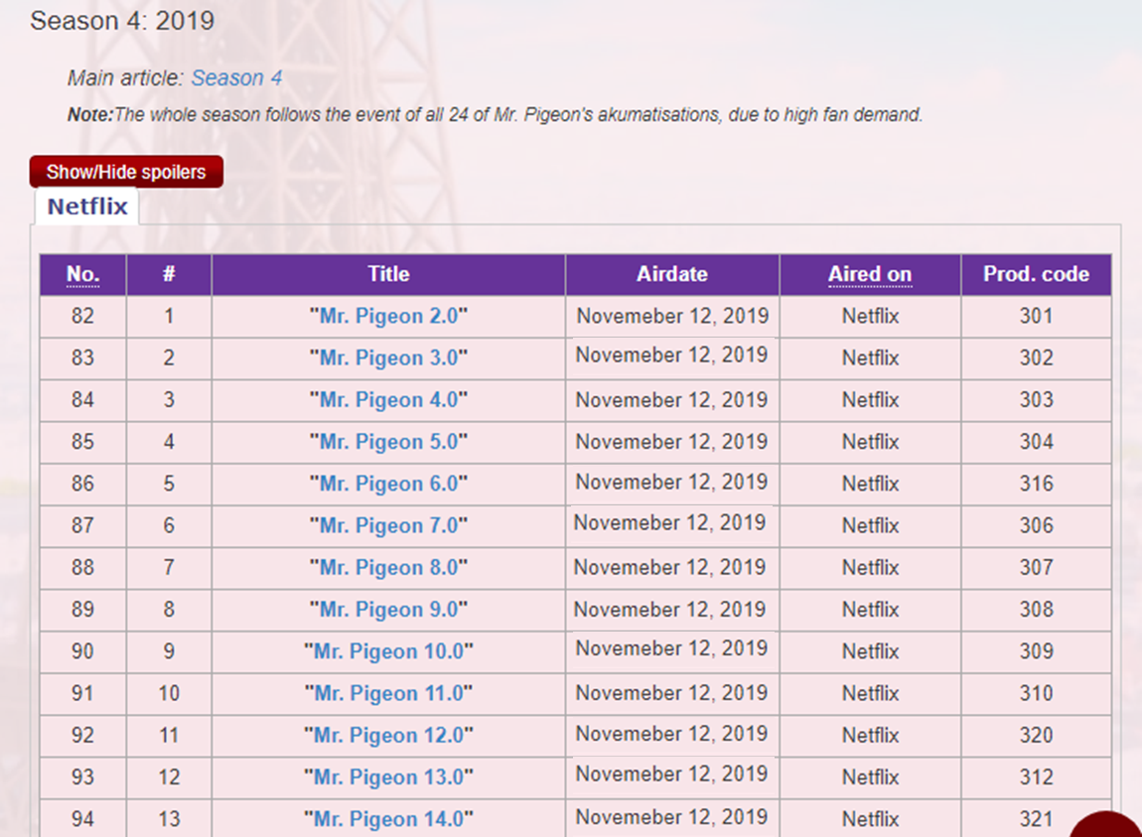Open the Mr. Pigeon 10.0 episode link

coord(388,652)
